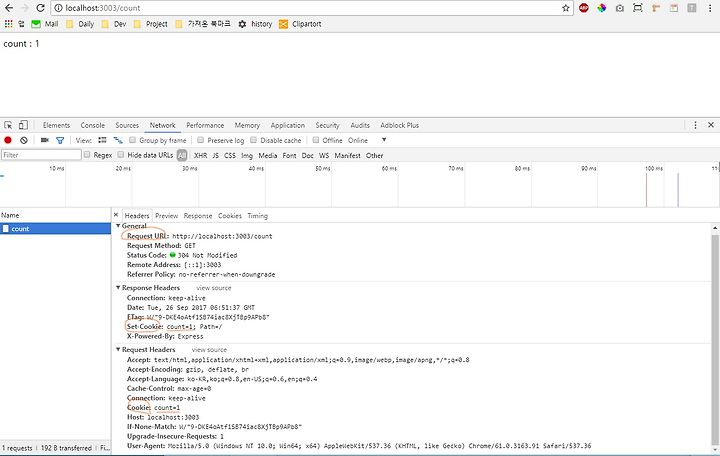This screenshot has height=456, width=720.
Task: Open the Apps grid shortcut in bookmarks bar
Action: 8,24
